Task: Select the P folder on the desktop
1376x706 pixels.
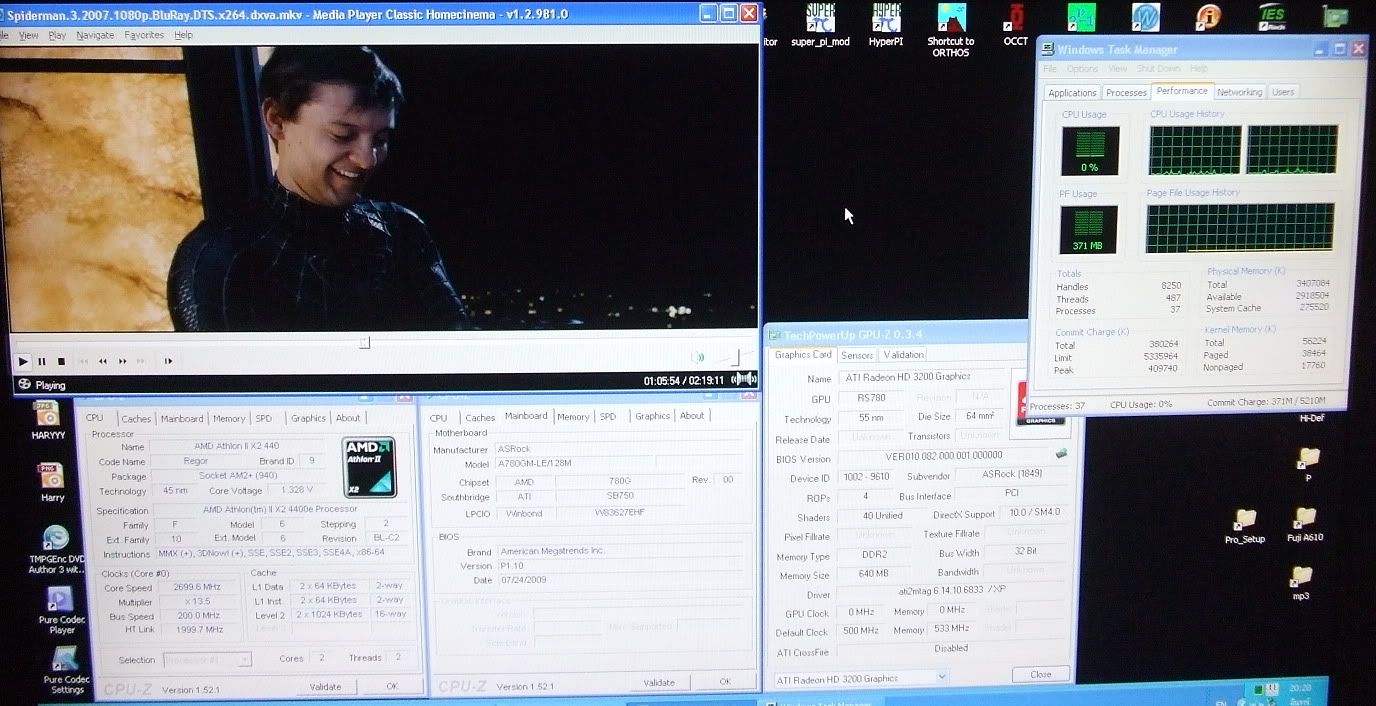Action: coord(1307,464)
